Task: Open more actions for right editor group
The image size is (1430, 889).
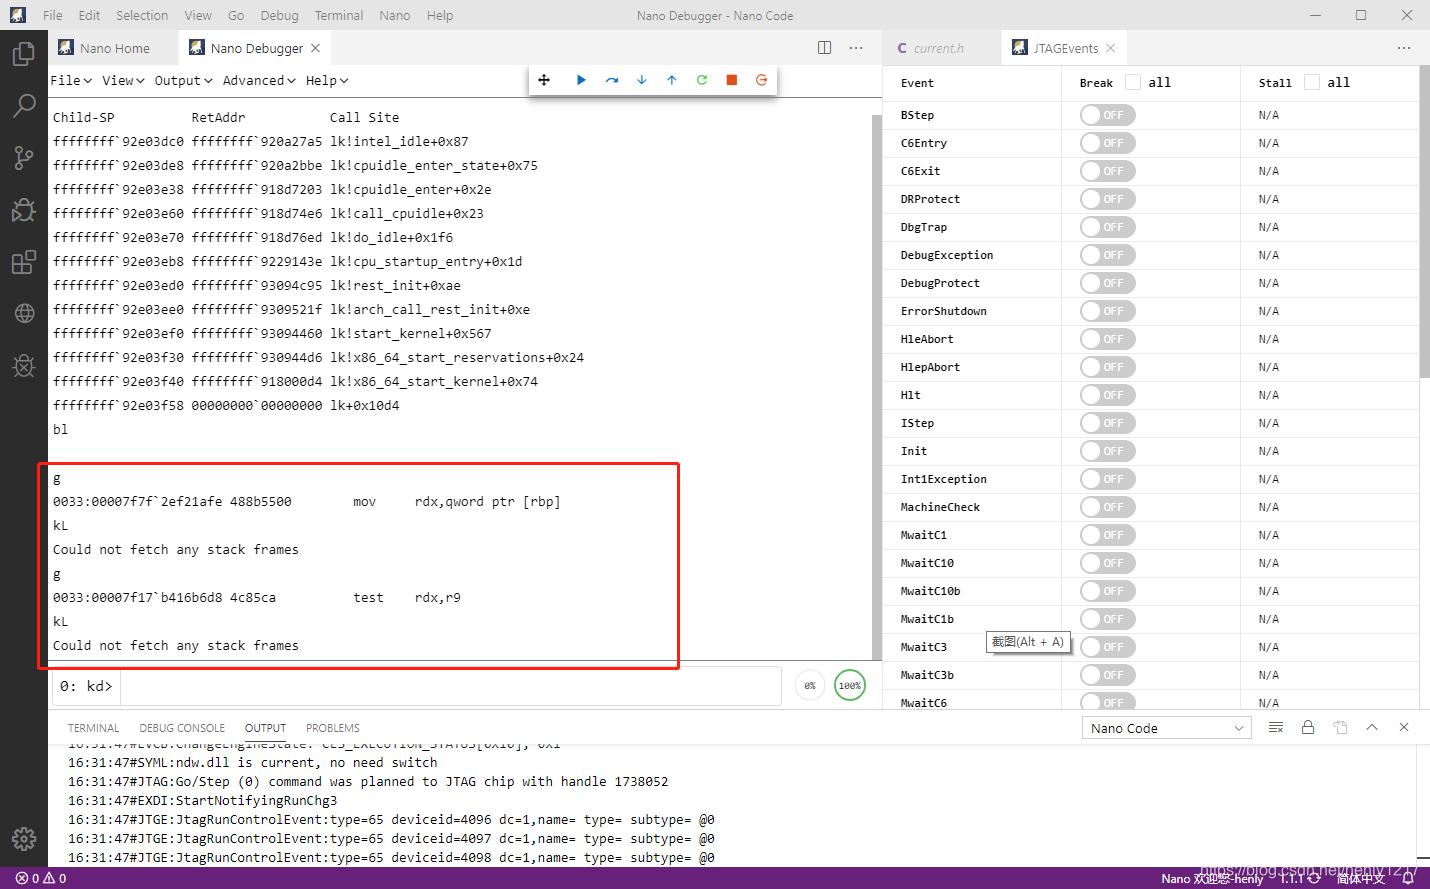Action: pyautogui.click(x=1404, y=48)
